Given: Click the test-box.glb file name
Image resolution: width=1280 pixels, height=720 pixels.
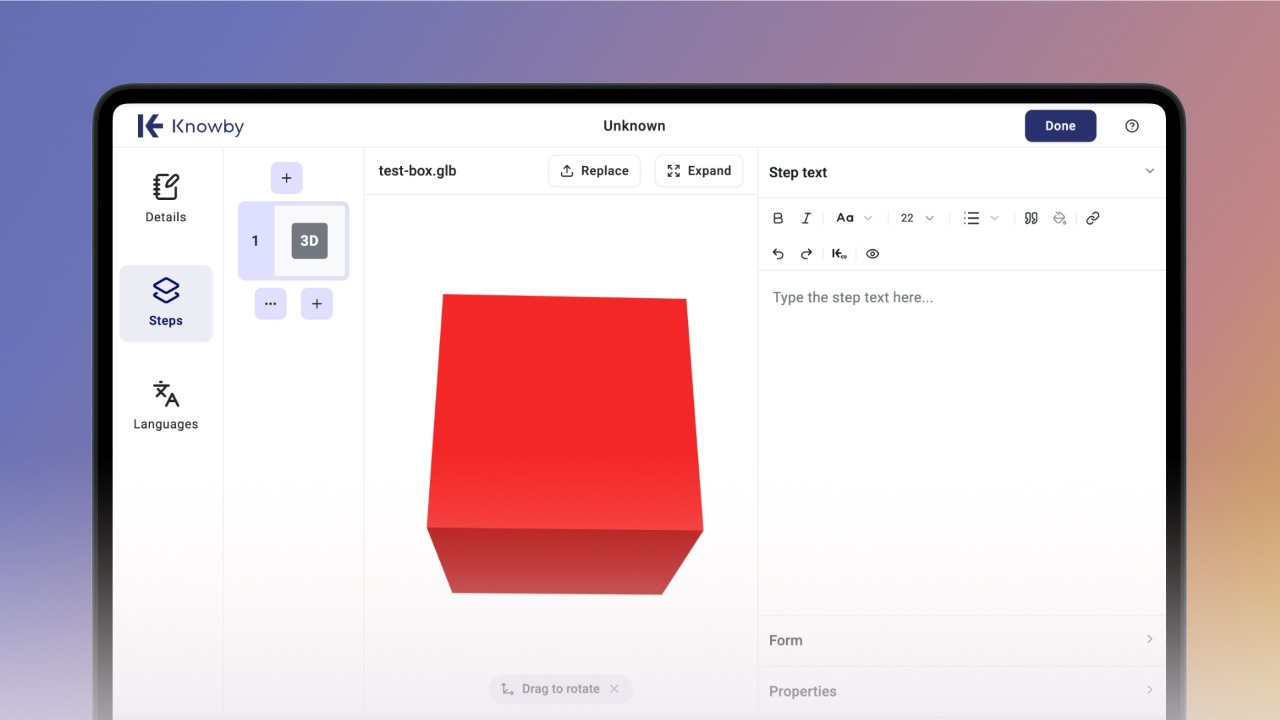Looking at the screenshot, I should [x=417, y=171].
